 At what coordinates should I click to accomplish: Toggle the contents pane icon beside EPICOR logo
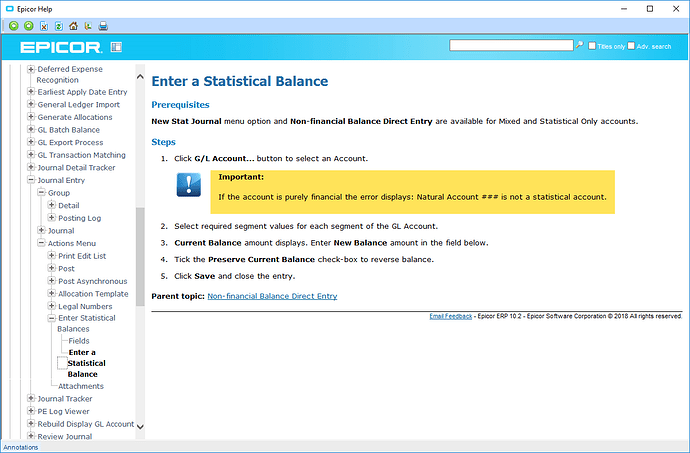point(116,47)
